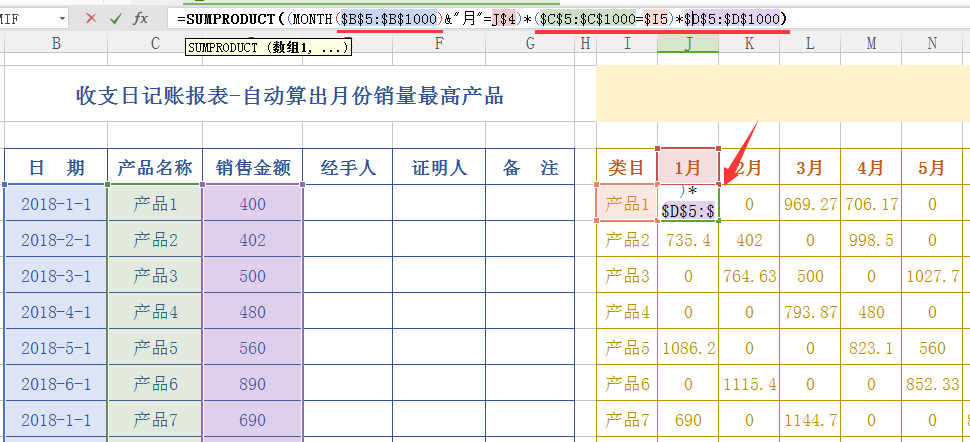The image size is (970, 442).
Task: Click the report title 收支日记账报表 cell
Action: pos(290,94)
